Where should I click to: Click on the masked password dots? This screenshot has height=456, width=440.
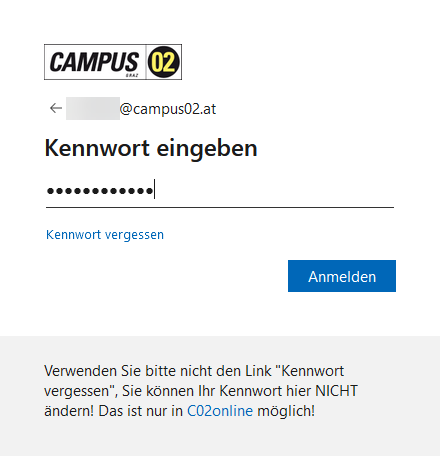[x=100, y=191]
